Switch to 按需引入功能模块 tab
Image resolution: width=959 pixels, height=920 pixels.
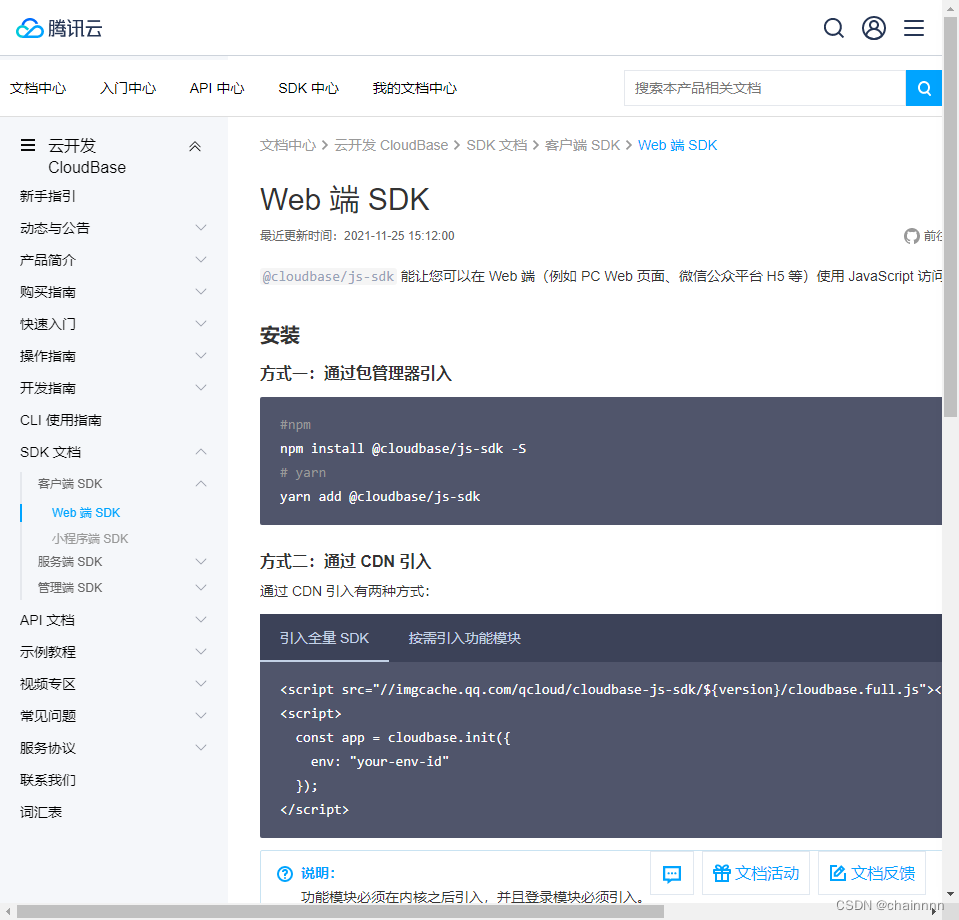(464, 638)
